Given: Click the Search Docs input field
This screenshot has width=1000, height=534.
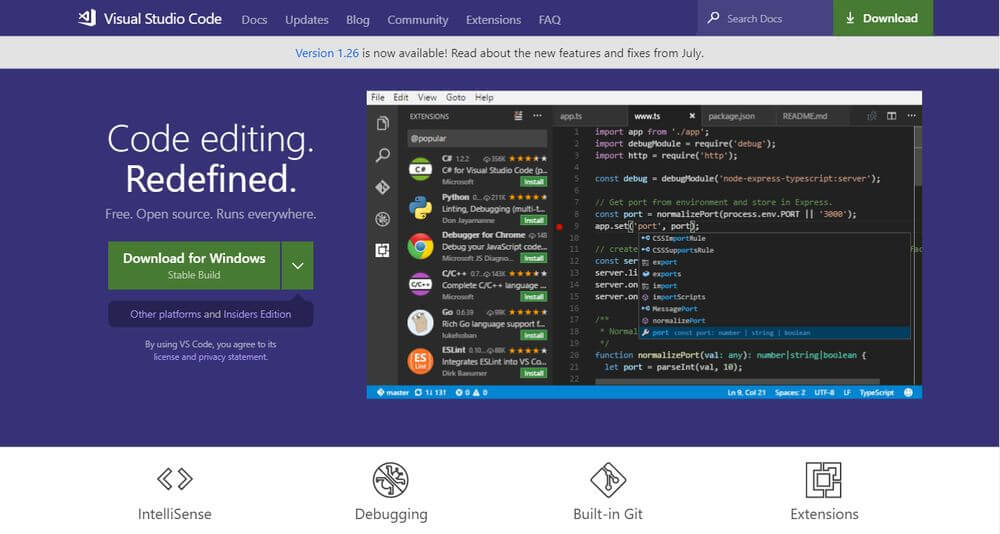Looking at the screenshot, I should [x=765, y=18].
